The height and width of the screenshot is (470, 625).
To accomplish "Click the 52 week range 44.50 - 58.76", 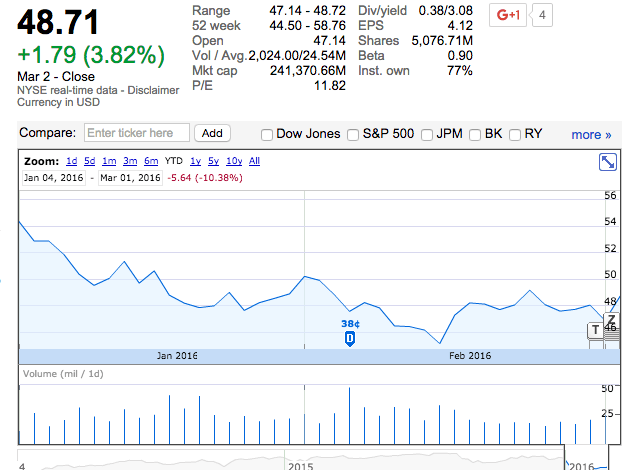I will (x=307, y=26).
